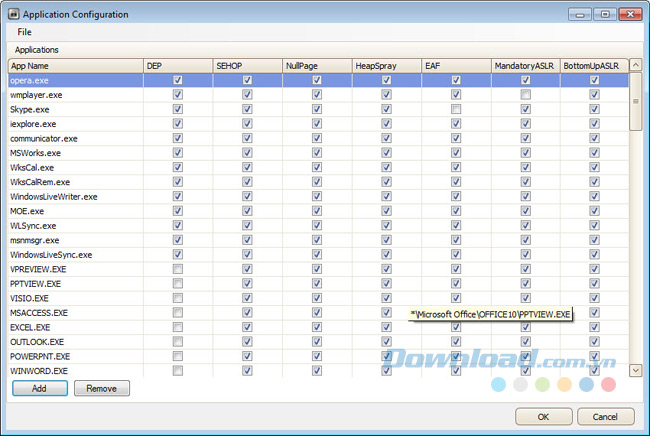Select the WLSync.exe row
This screenshot has height=436, width=650.
coord(318,225)
